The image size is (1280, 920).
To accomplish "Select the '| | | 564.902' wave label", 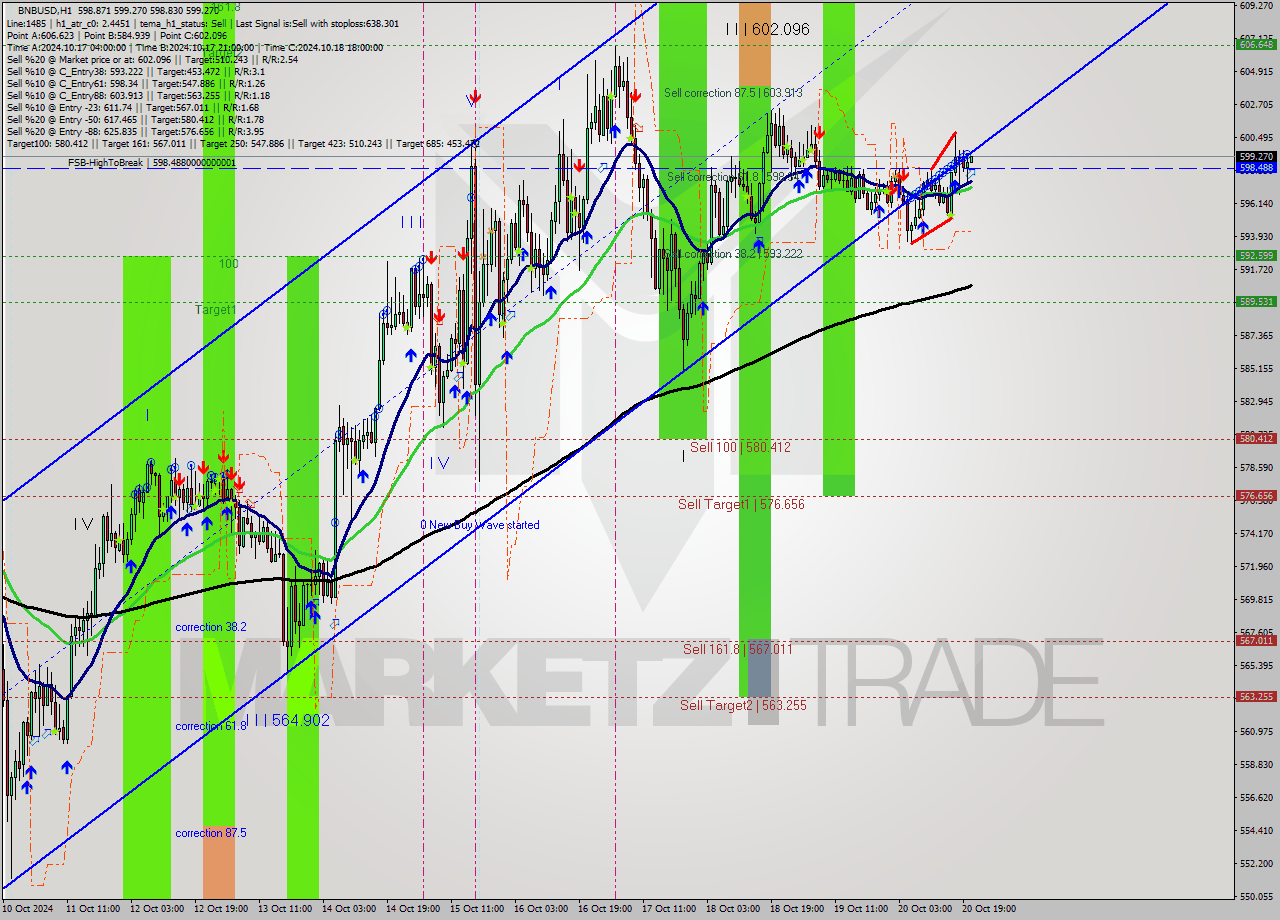I will tap(289, 720).
